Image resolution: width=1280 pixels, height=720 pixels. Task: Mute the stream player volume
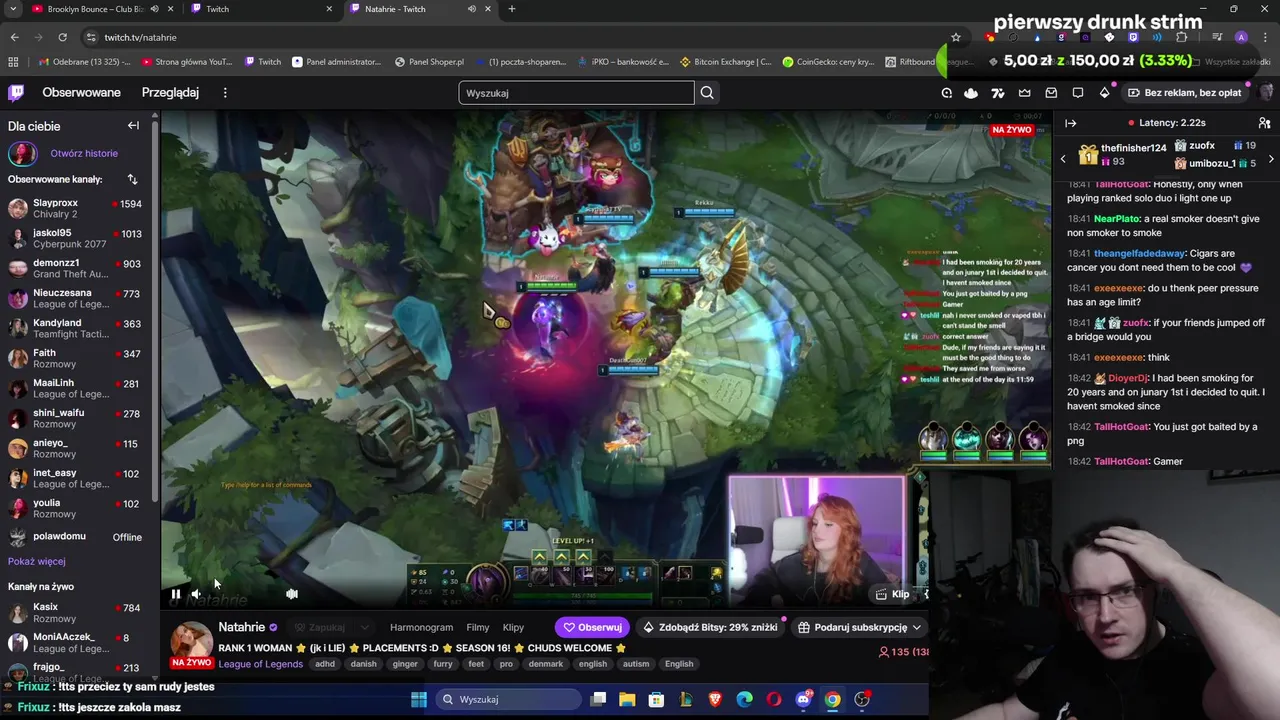196,594
